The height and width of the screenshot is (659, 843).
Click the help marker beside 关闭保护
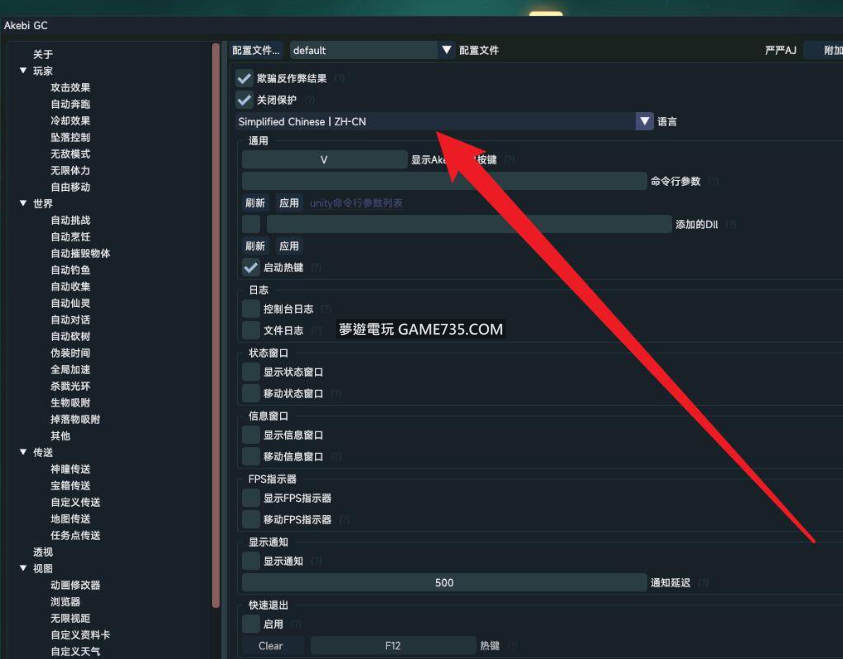(310, 100)
